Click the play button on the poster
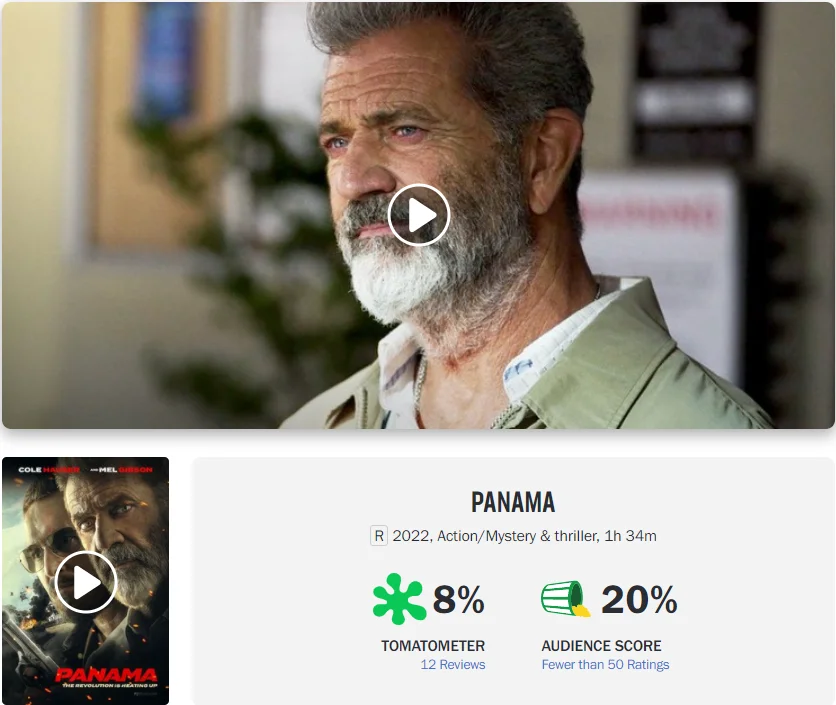The height and width of the screenshot is (705, 836). pyautogui.click(x=86, y=582)
